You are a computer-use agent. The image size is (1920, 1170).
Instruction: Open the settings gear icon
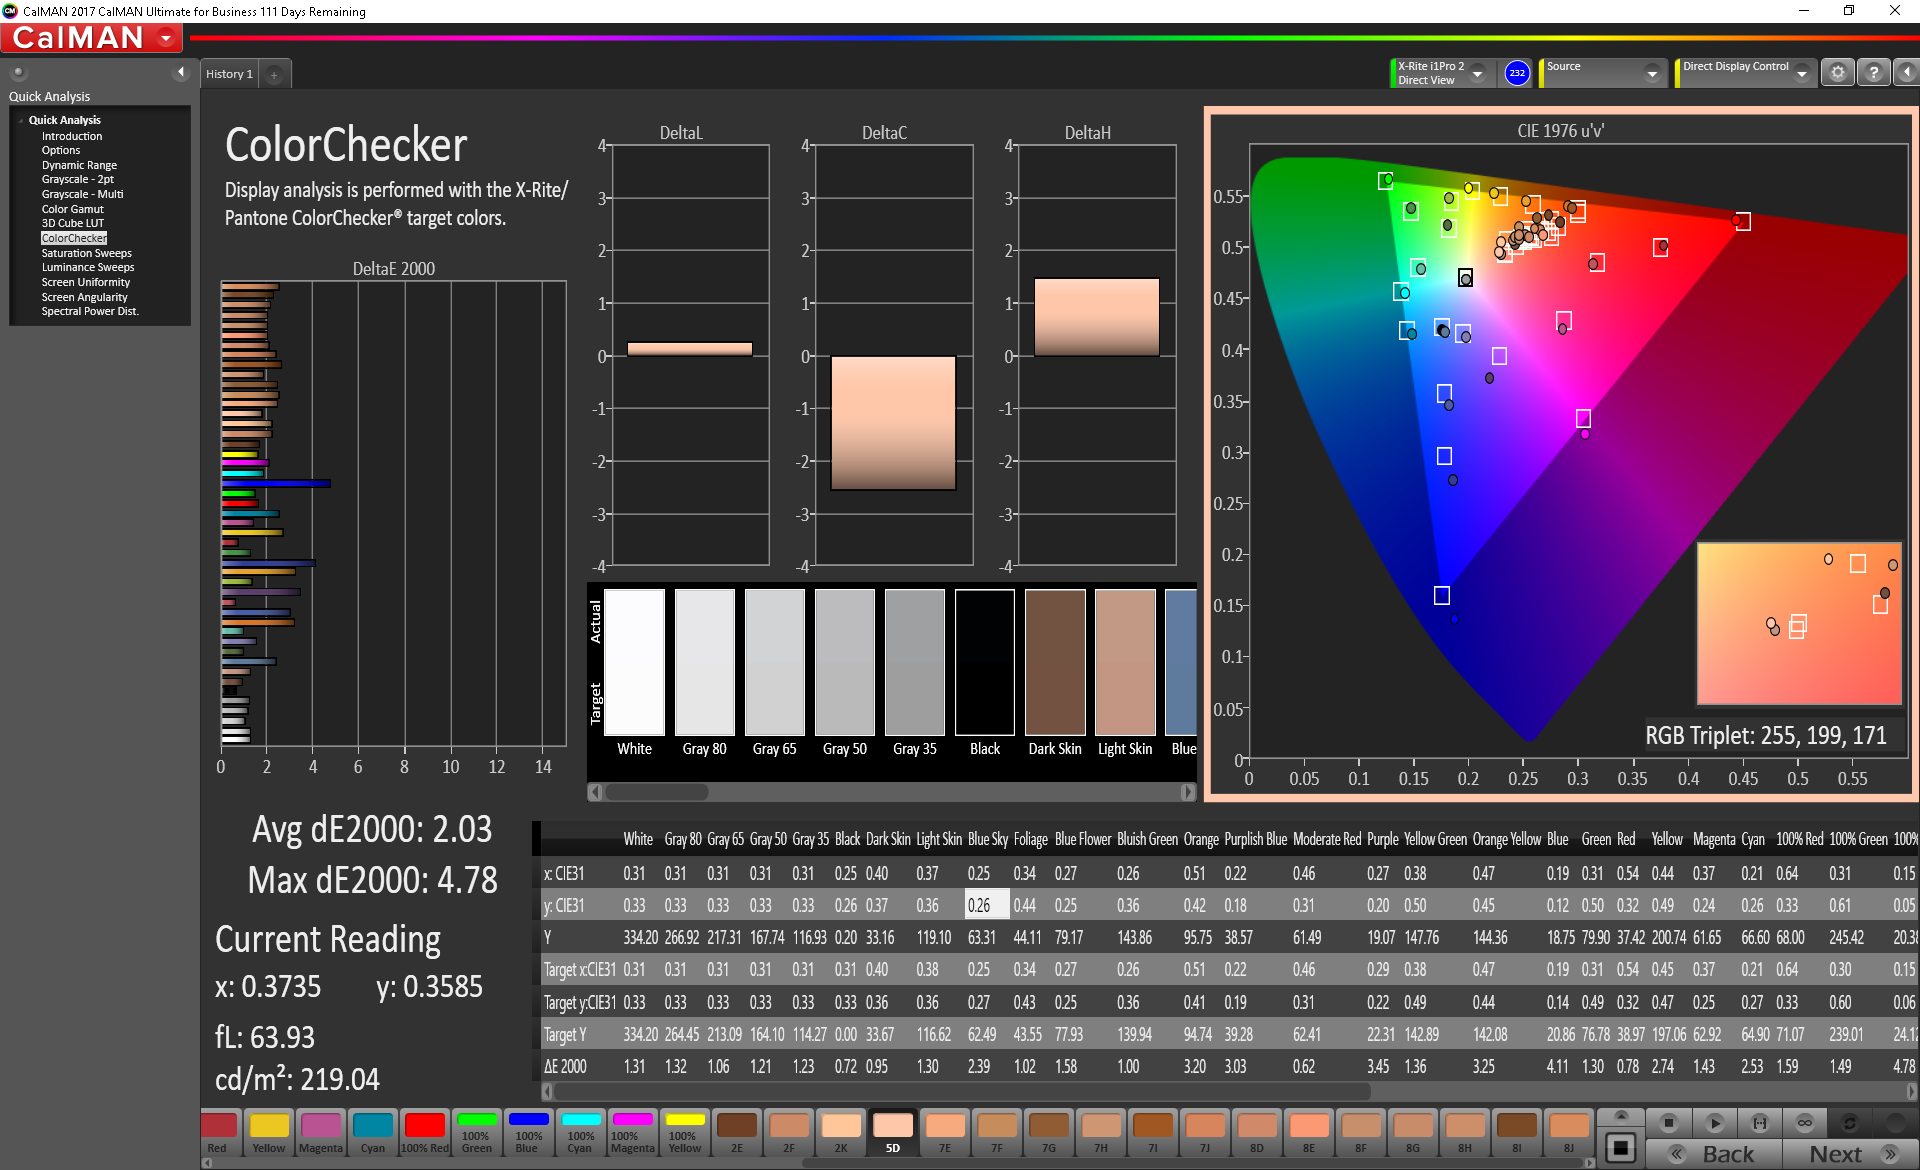[1838, 73]
